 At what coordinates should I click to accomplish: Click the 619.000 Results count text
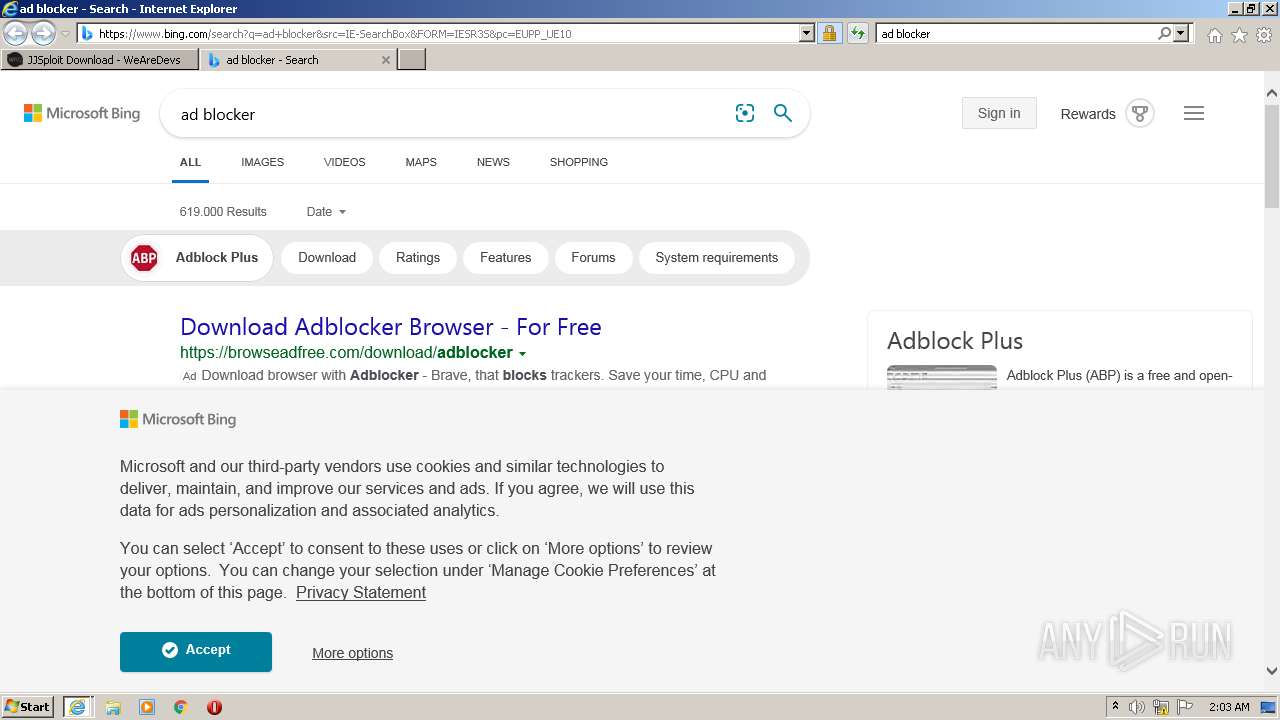(223, 212)
